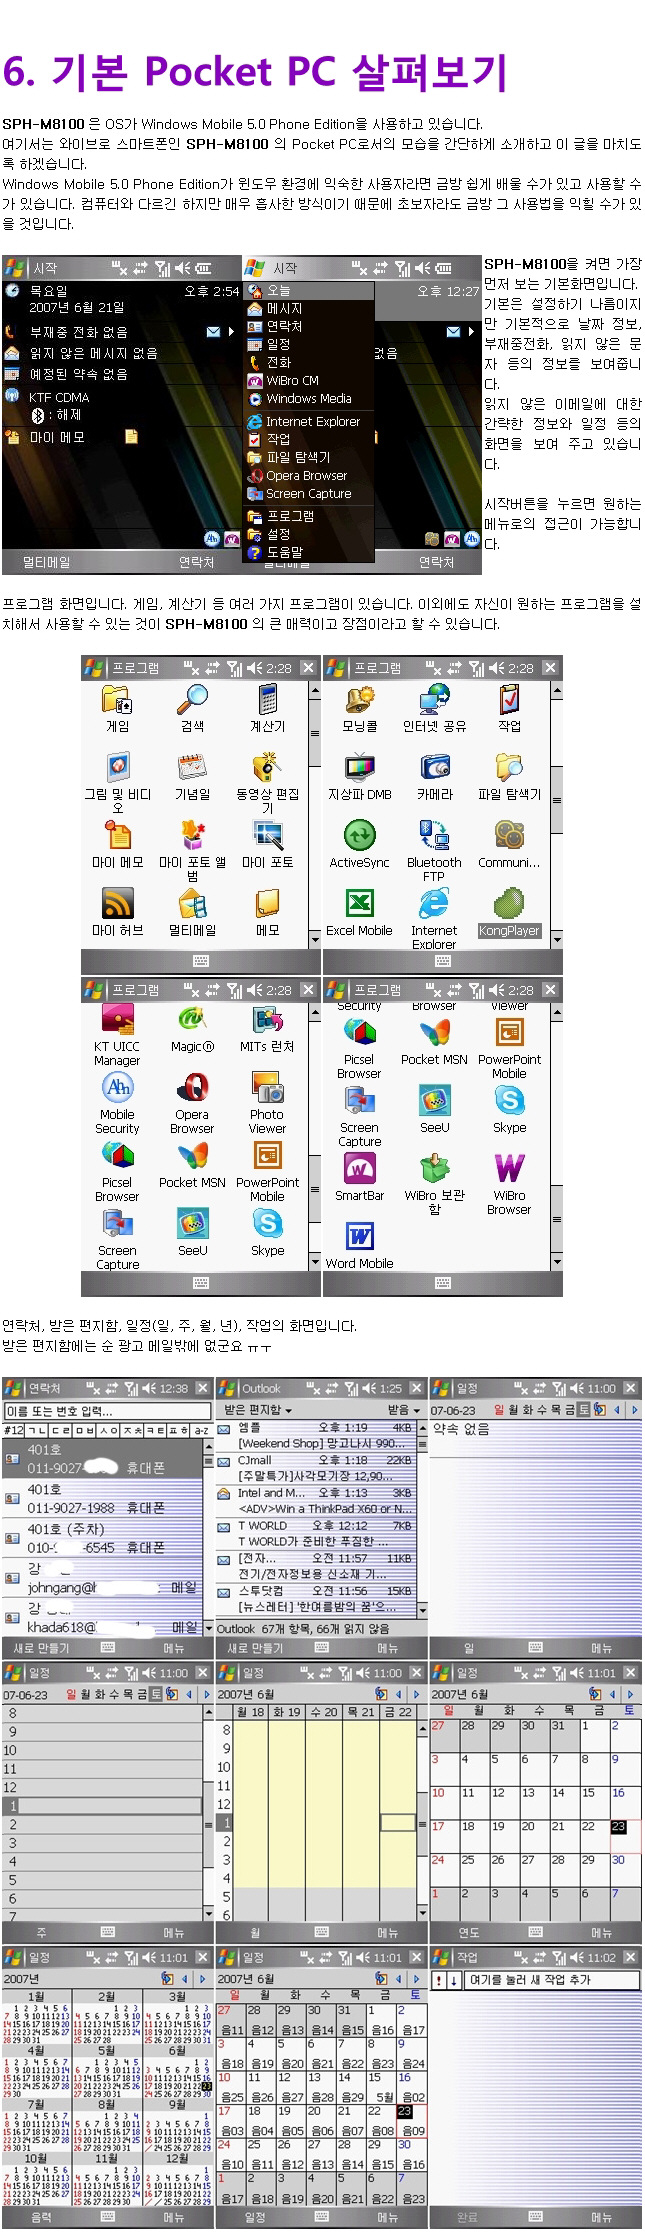Select the a-z contacts index tab

(202, 1430)
